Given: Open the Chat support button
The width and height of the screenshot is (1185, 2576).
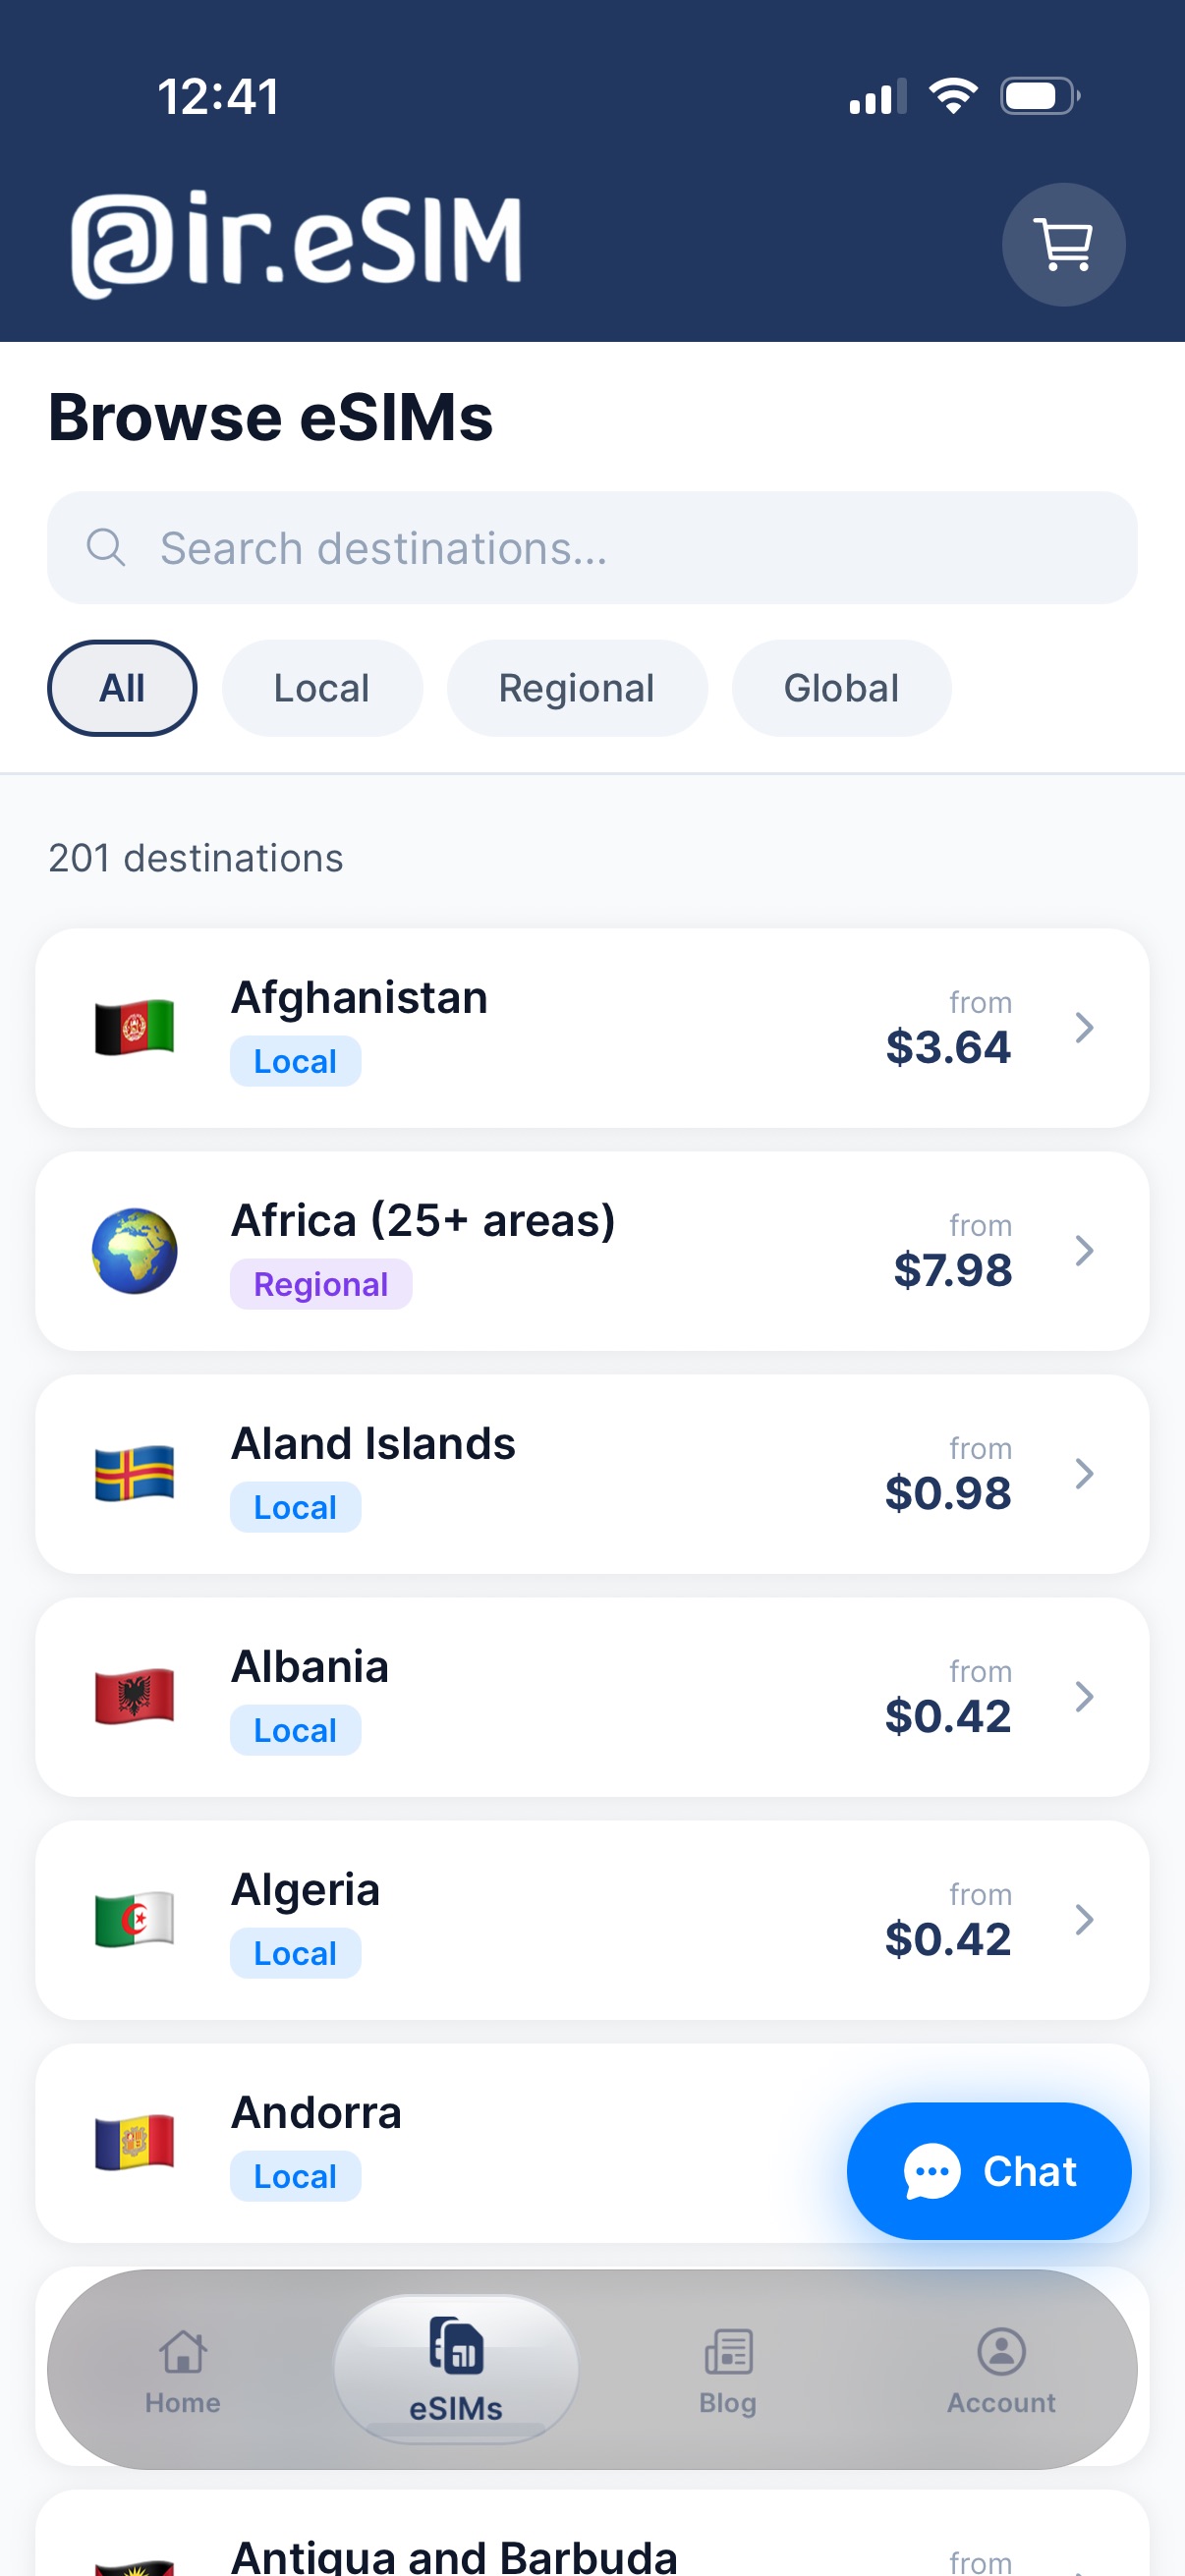Looking at the screenshot, I should [x=988, y=2170].
